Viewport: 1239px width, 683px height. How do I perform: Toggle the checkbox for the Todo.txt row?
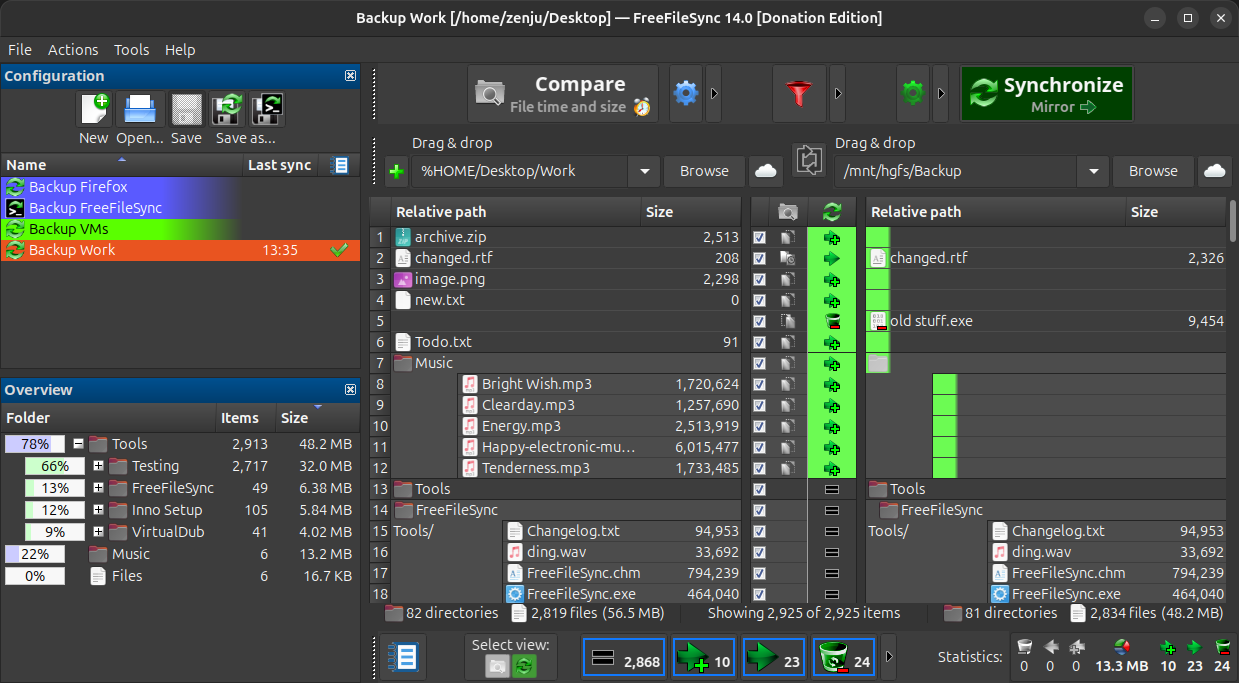coord(760,343)
